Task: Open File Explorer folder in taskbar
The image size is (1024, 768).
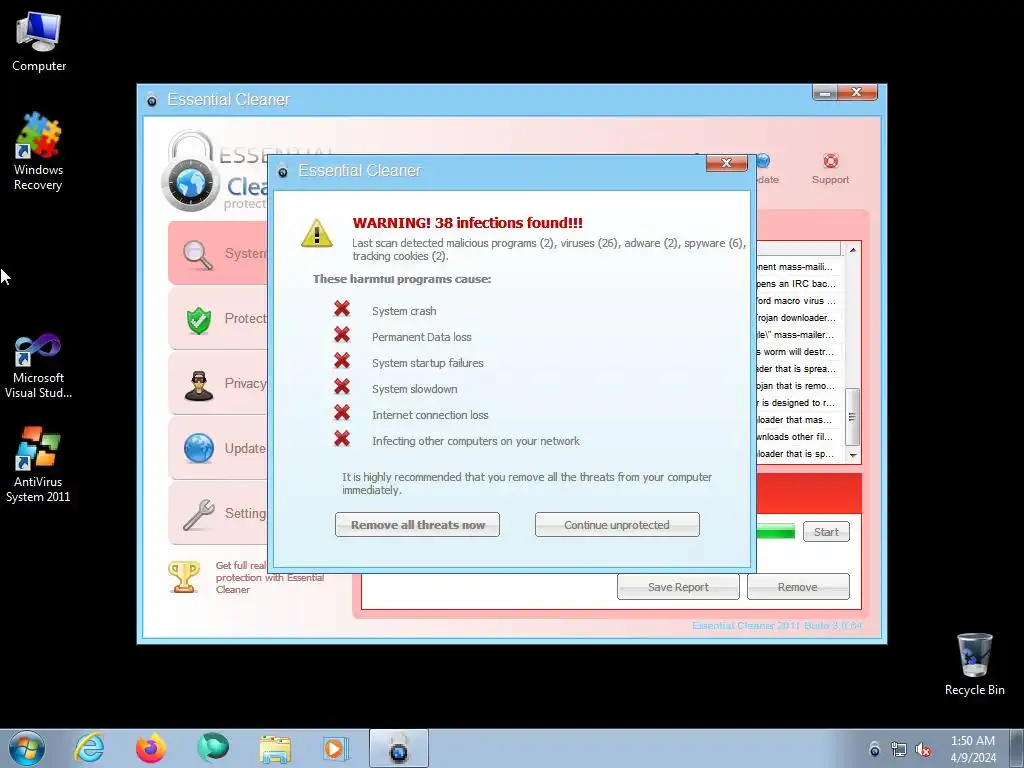Action: coord(275,749)
